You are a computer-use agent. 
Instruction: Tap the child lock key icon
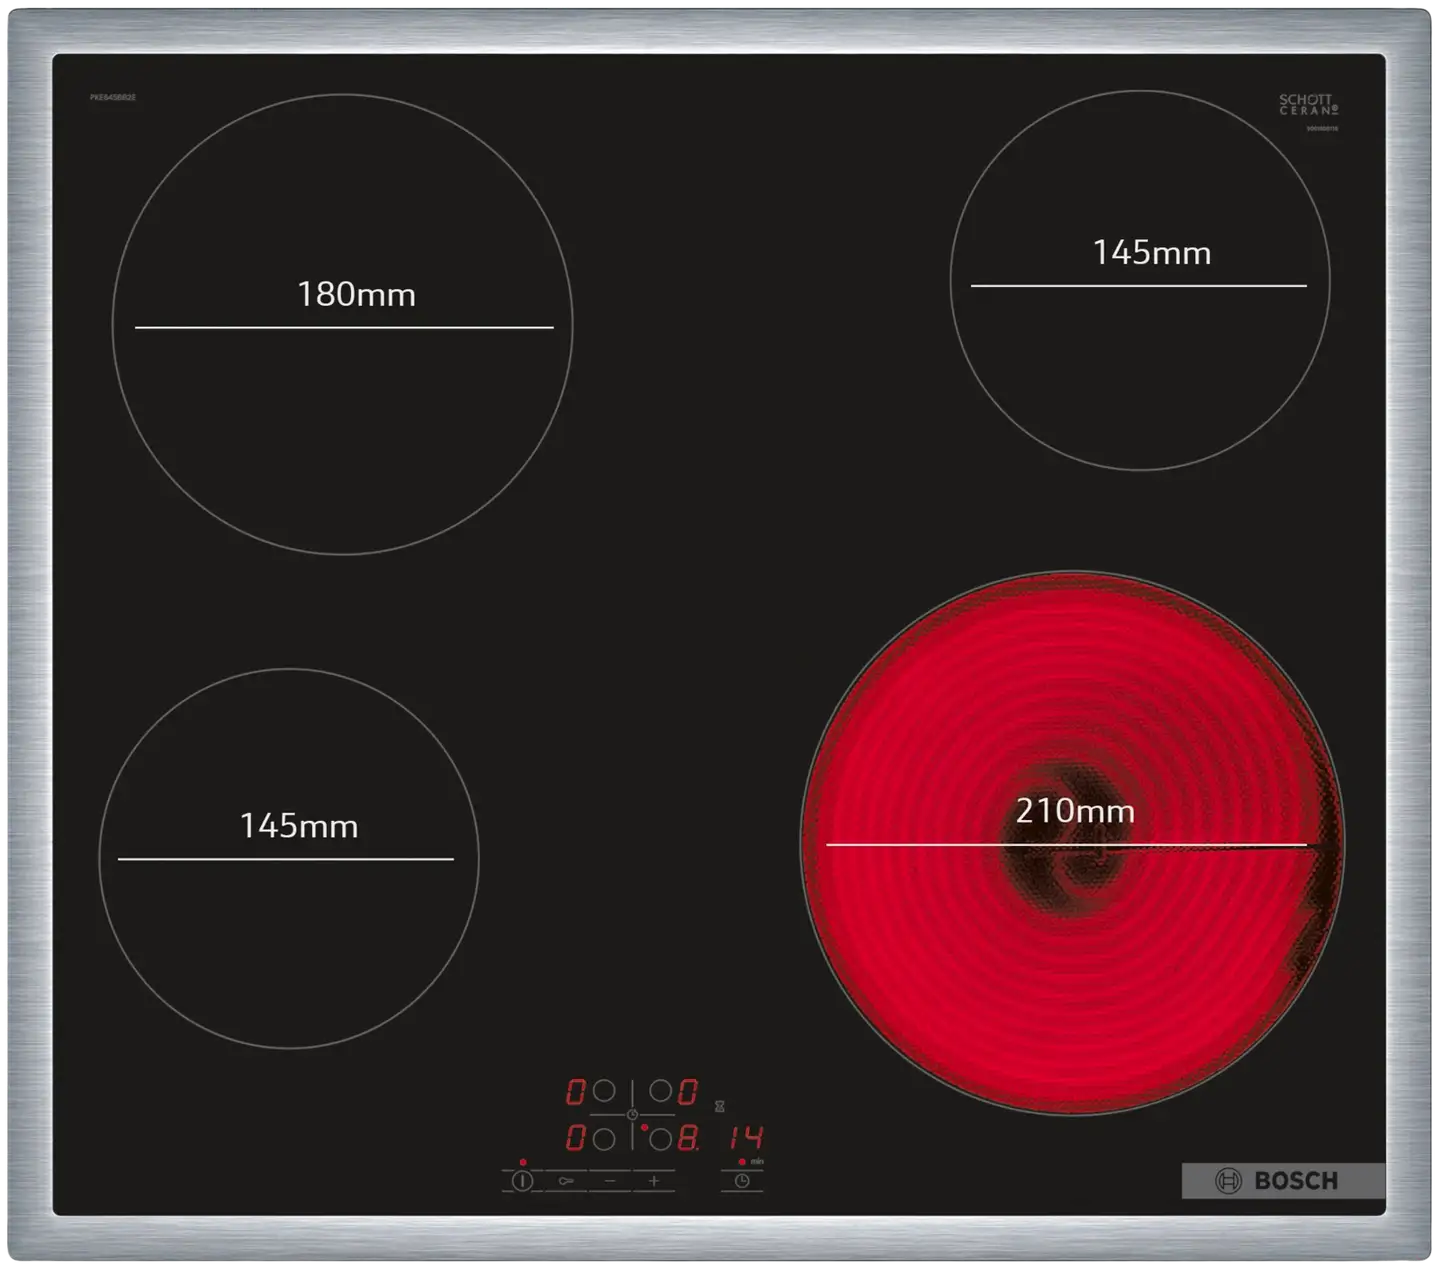[x=566, y=1181]
